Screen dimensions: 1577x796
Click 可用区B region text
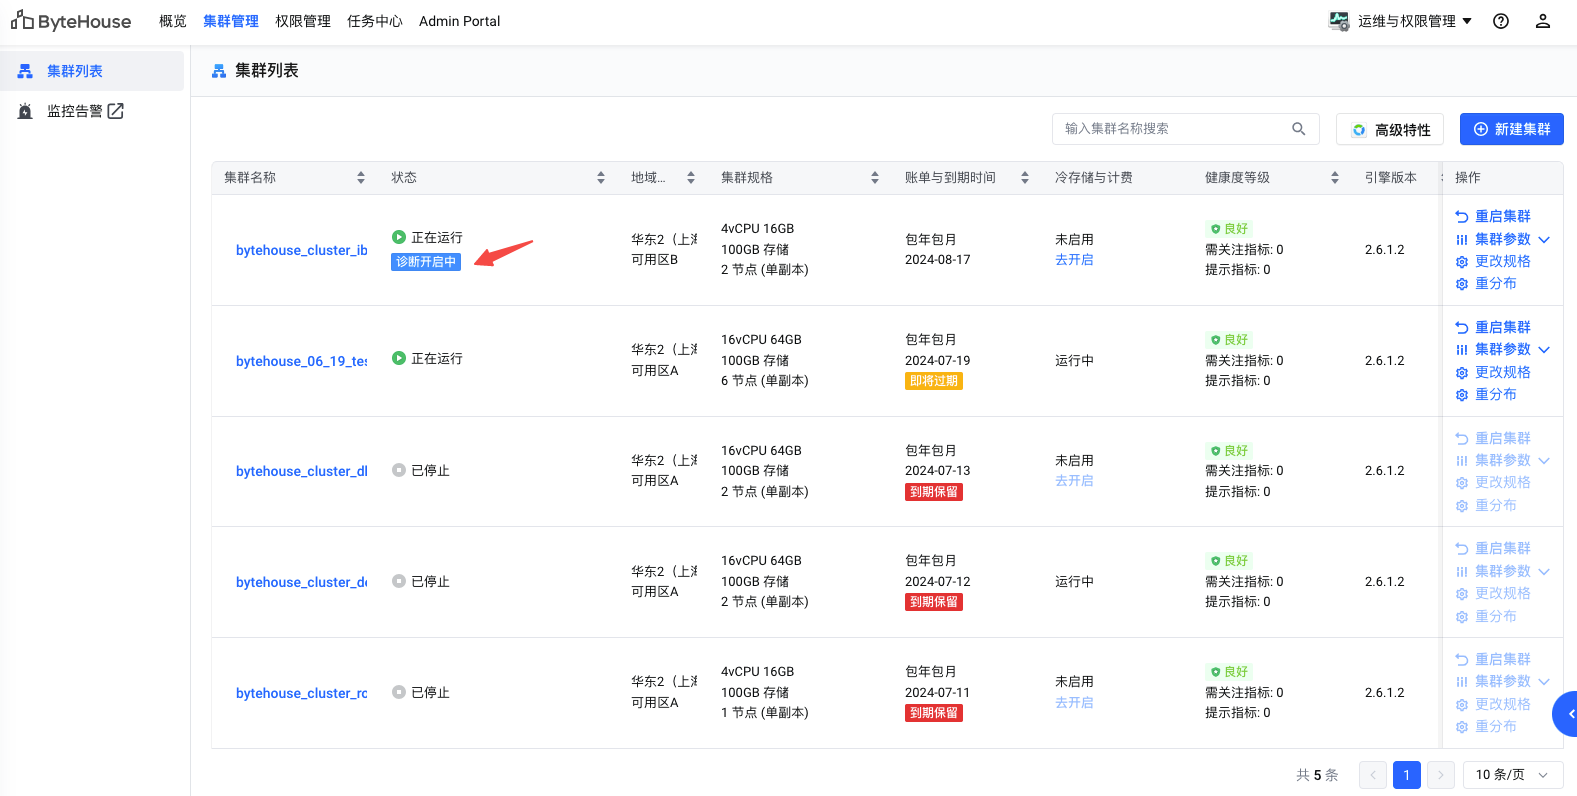(x=655, y=260)
